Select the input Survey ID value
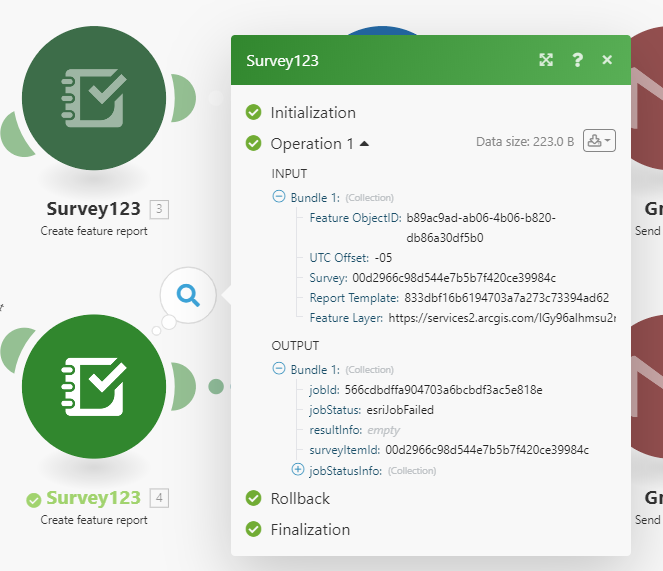This screenshot has width=663, height=571. [454, 278]
